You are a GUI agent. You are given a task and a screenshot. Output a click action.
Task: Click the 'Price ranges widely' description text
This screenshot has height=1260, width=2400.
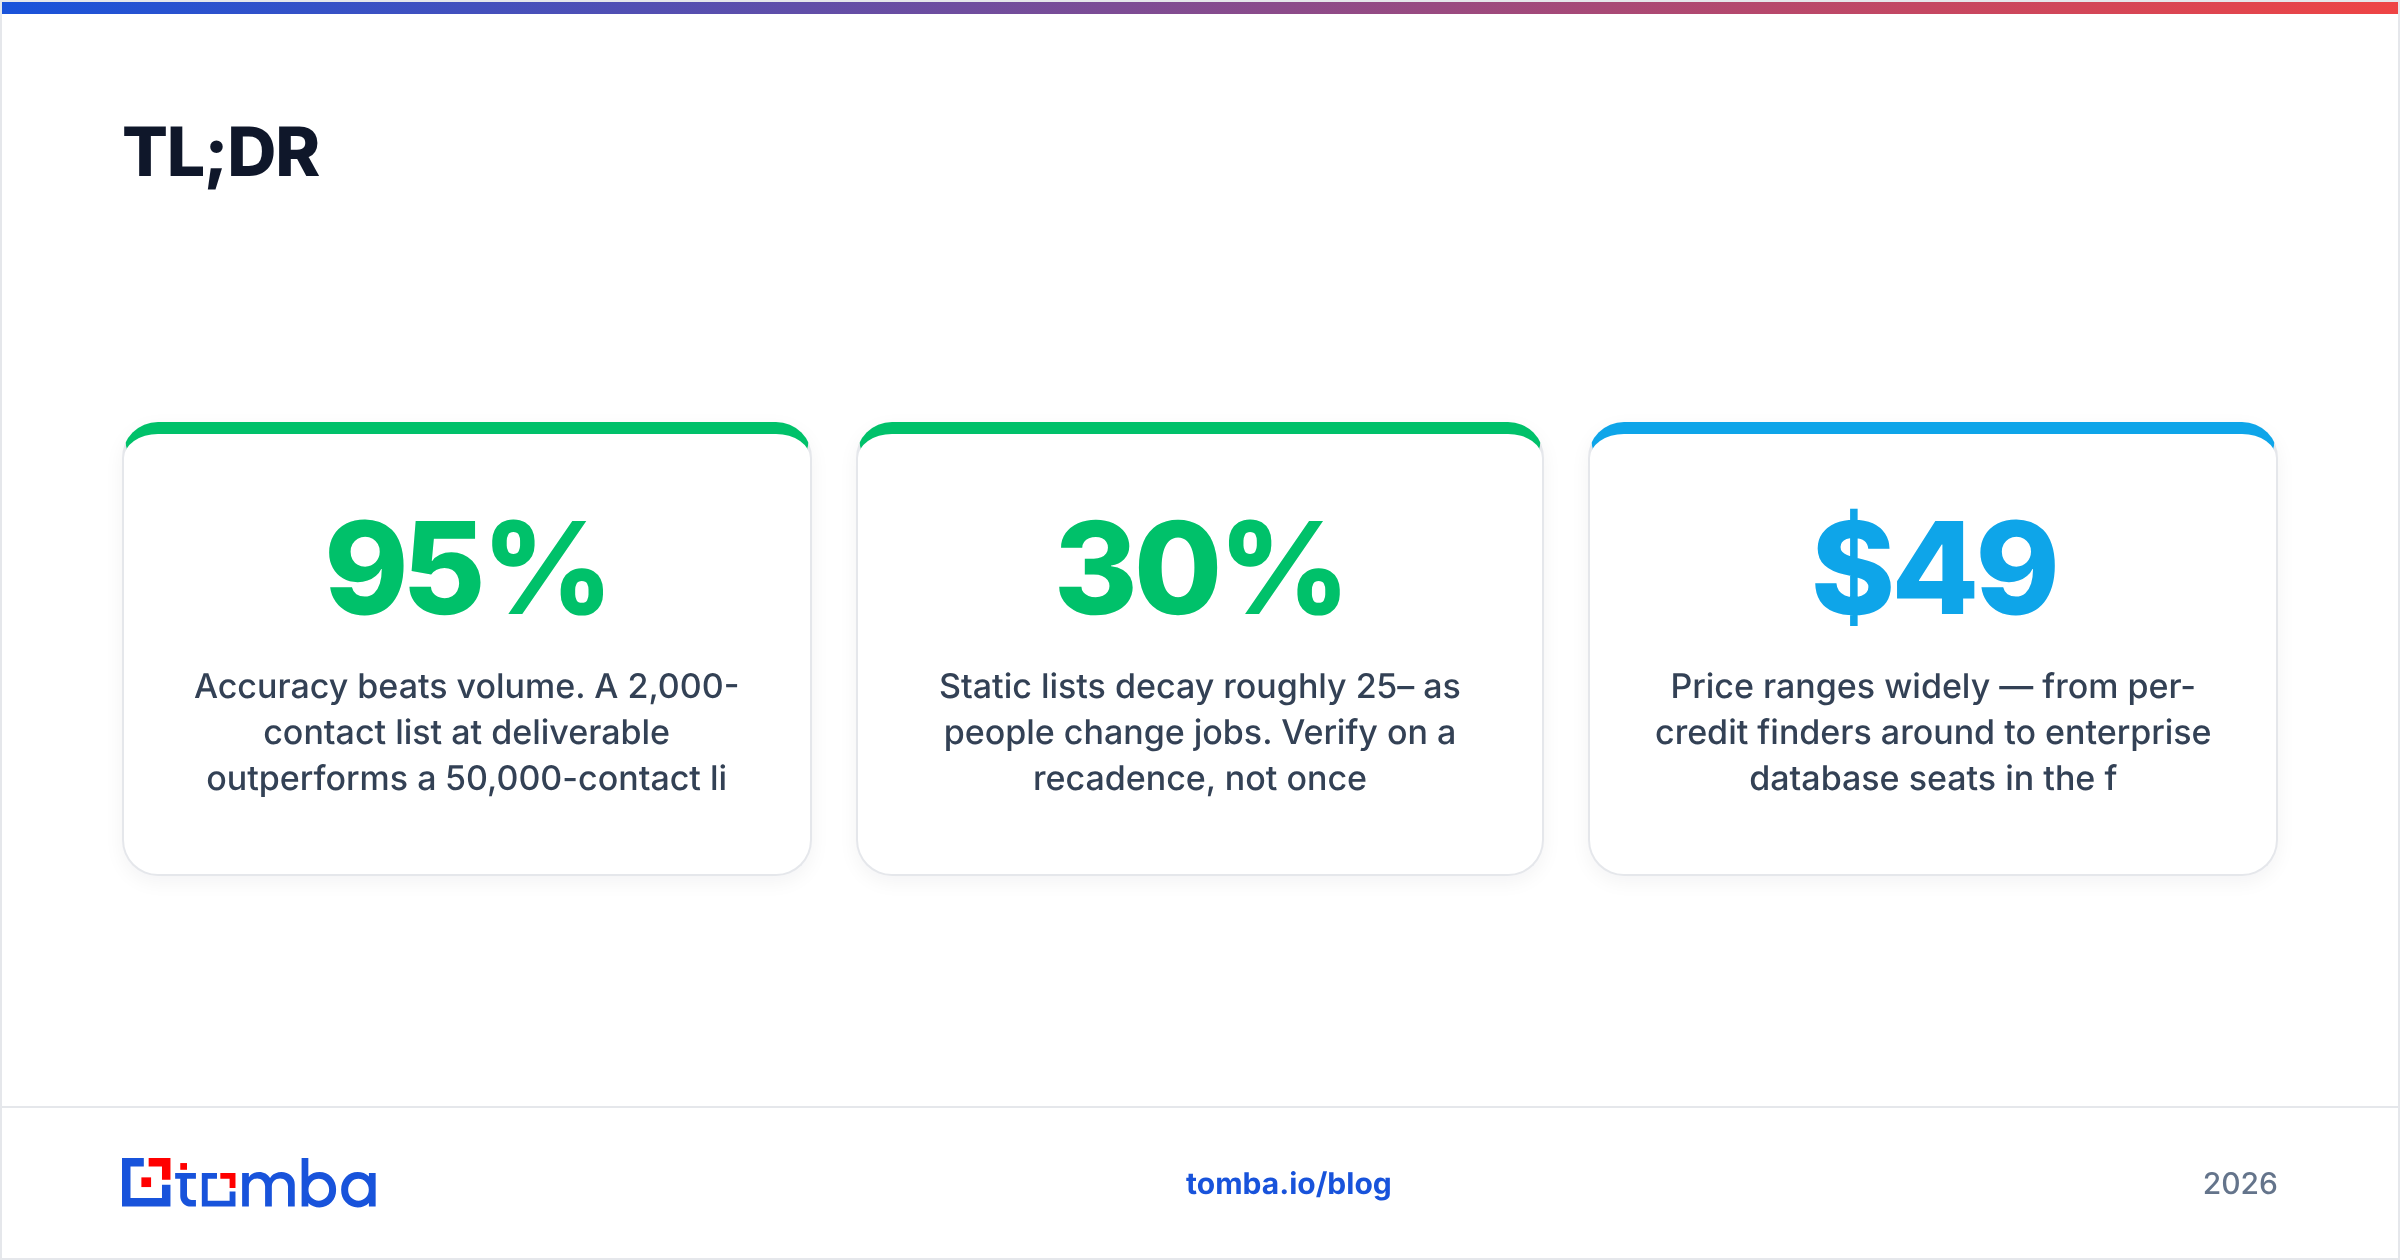pos(1933,732)
